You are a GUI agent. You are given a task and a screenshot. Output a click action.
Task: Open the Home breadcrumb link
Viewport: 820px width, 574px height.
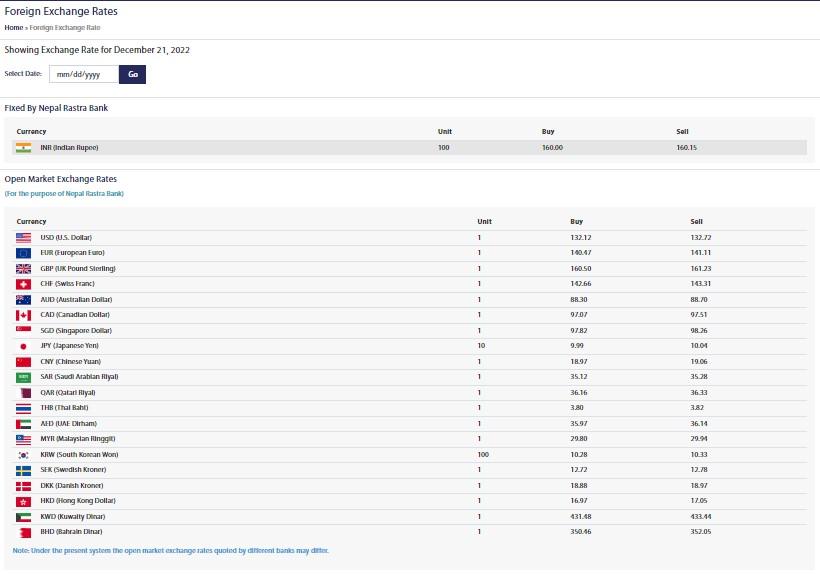tap(13, 28)
